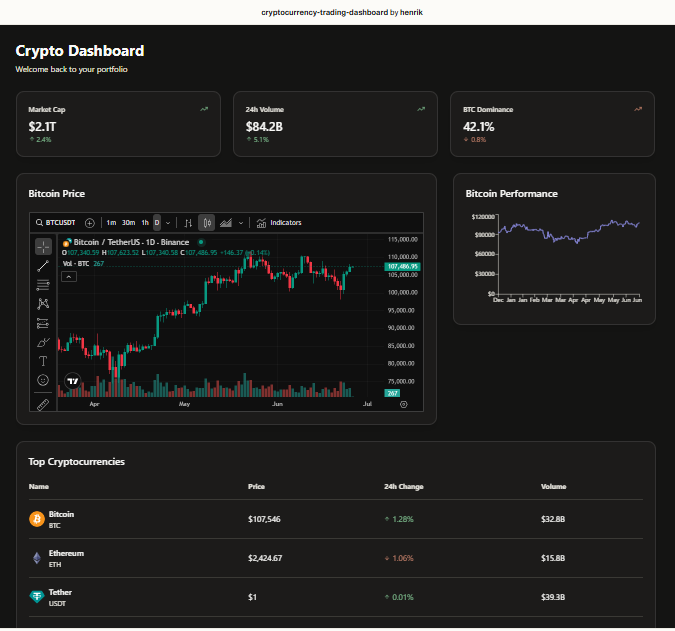Click the green market open status dot

[x=201, y=242]
